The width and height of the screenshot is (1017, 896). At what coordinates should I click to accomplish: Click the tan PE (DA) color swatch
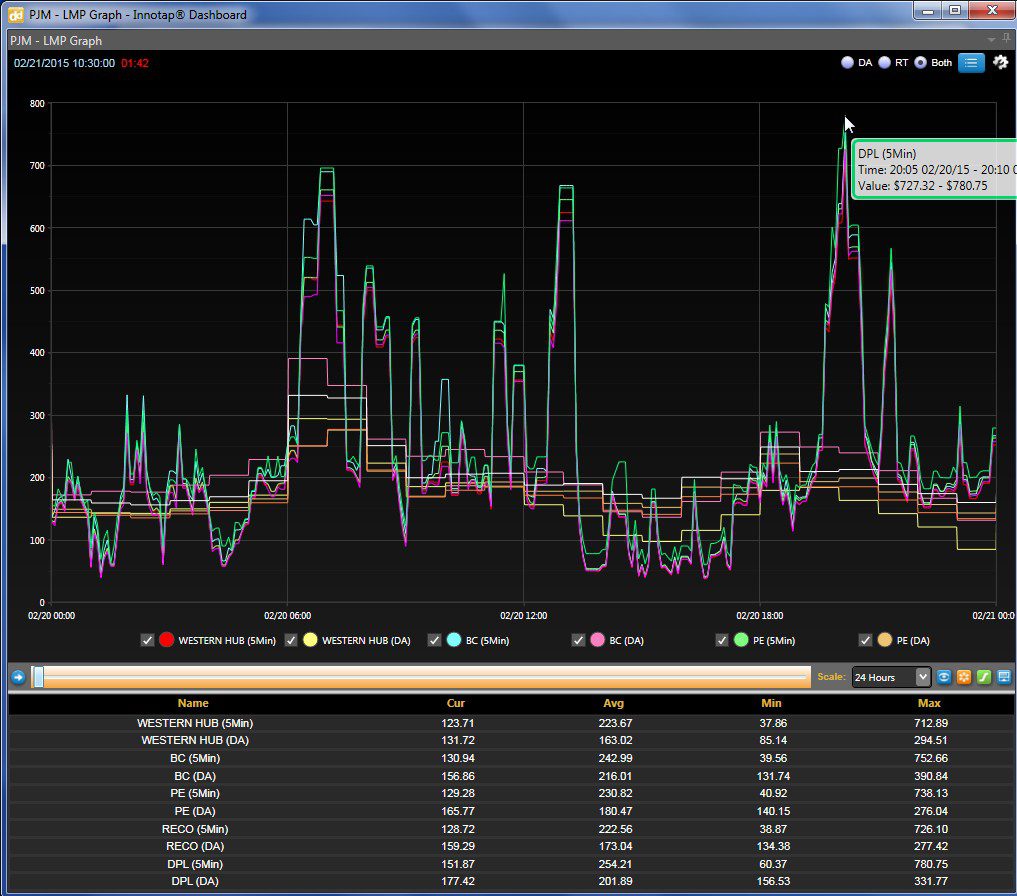click(x=885, y=640)
